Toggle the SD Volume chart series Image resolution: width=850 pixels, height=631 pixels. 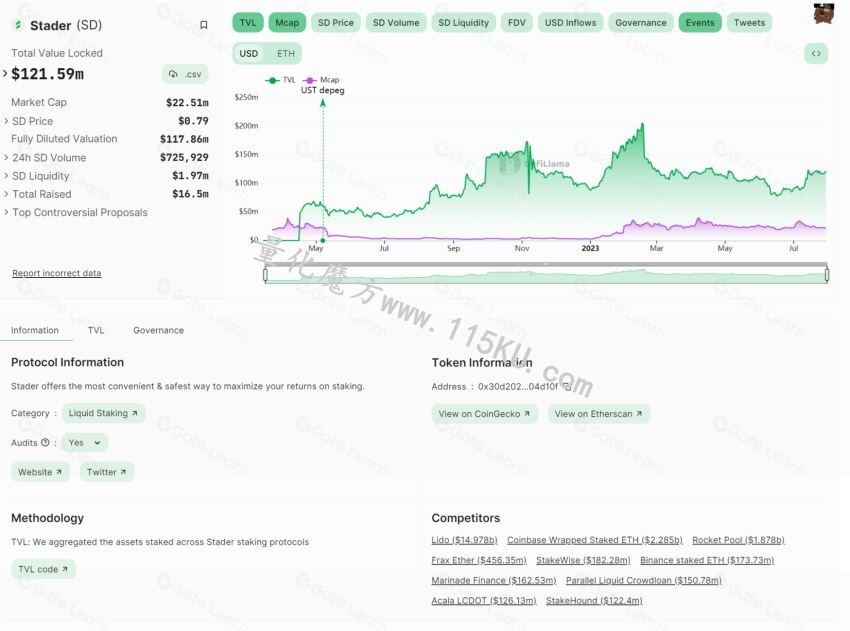pyautogui.click(x=396, y=23)
